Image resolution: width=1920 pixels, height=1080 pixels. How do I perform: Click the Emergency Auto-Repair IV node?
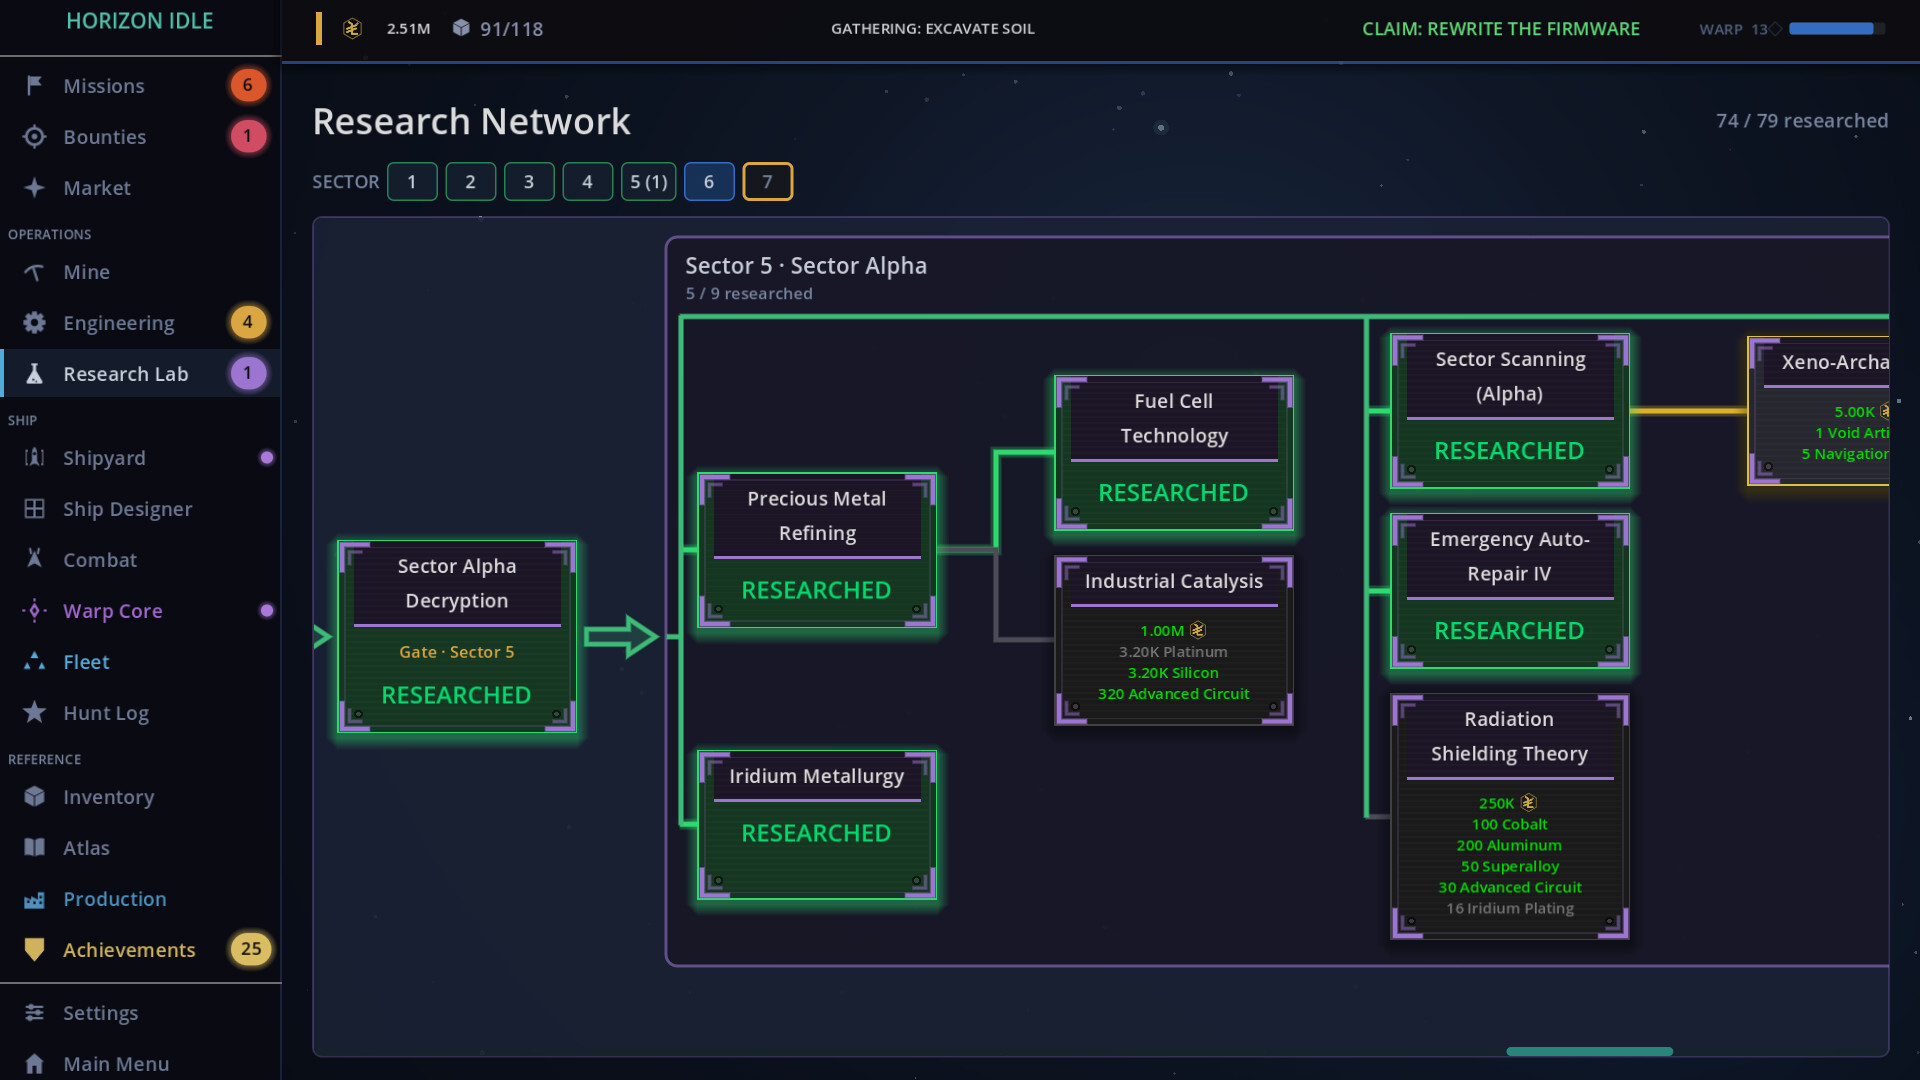pos(1509,590)
